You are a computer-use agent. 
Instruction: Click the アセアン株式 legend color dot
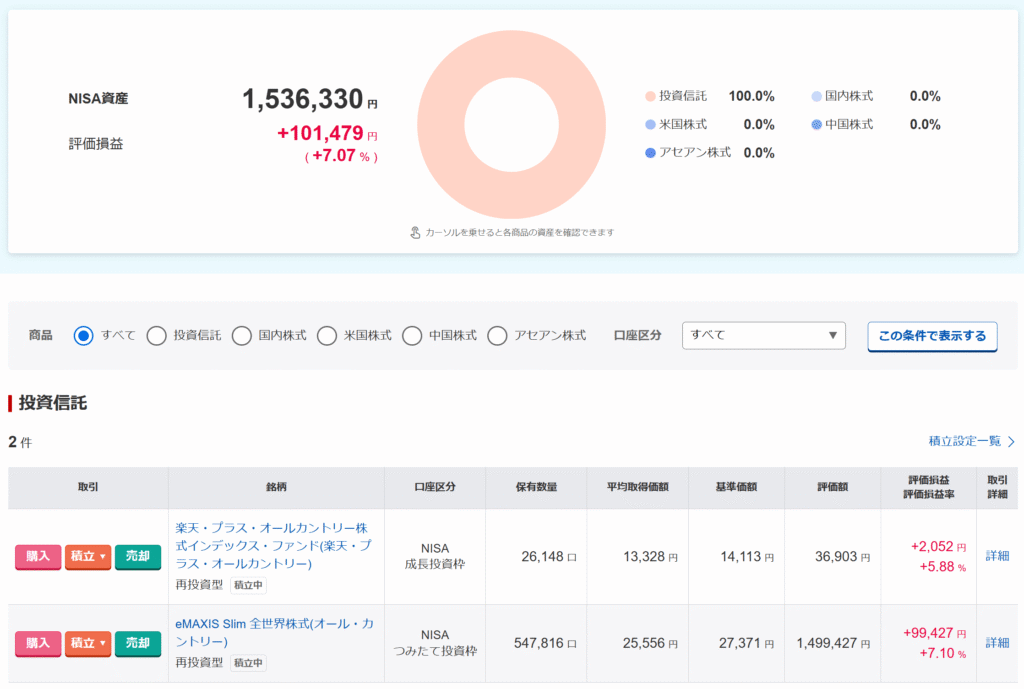650,153
